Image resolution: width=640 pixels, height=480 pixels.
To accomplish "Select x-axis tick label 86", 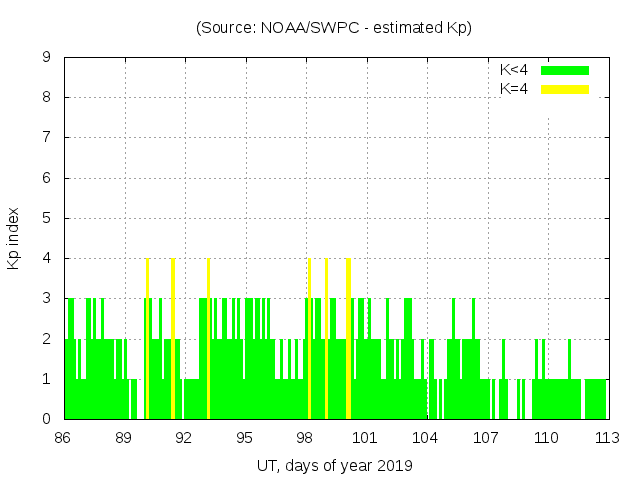I will point(63,437).
